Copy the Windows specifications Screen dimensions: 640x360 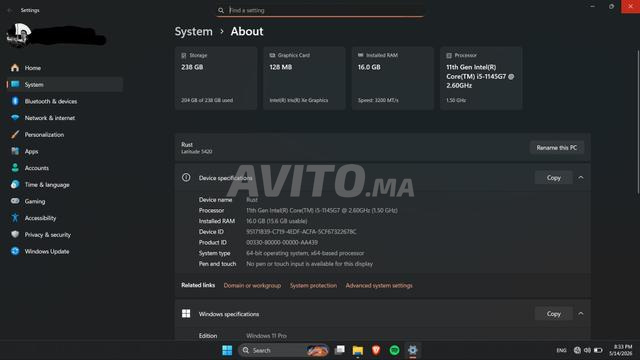coord(553,314)
